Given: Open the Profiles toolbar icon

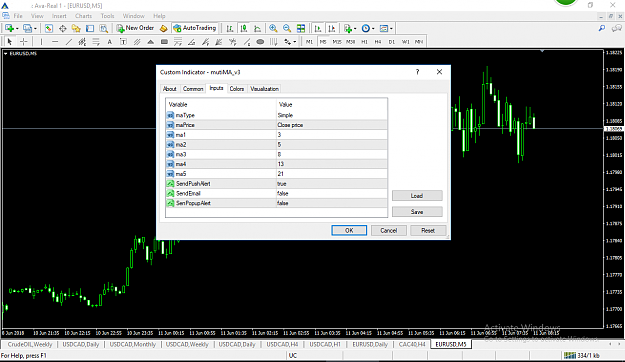Looking at the screenshot, I should tap(27, 28).
